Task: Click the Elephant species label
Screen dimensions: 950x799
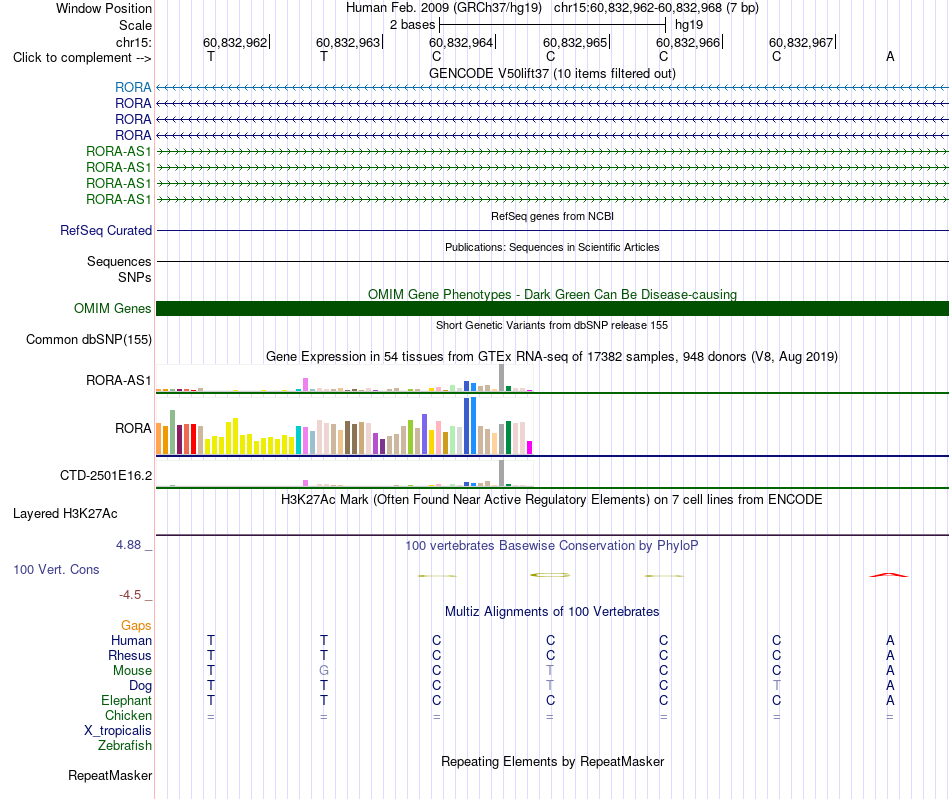Action: coord(126,700)
